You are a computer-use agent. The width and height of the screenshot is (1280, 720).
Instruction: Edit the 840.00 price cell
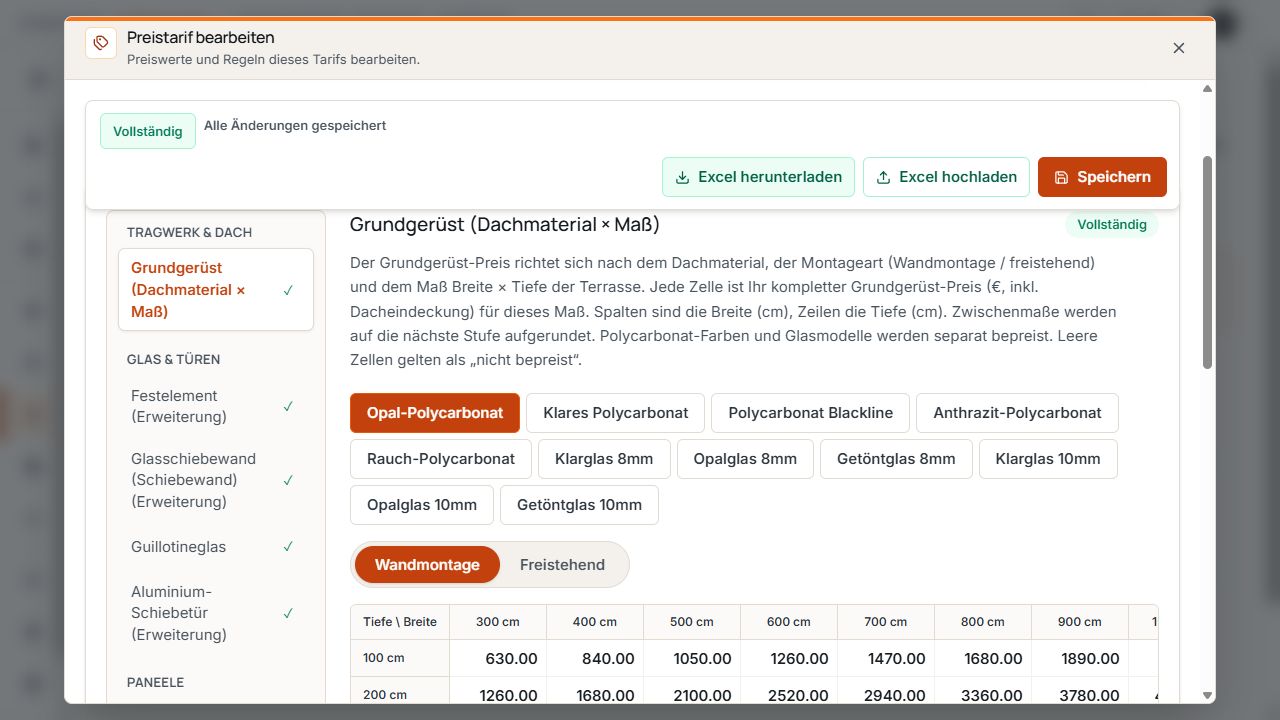[x=595, y=659]
